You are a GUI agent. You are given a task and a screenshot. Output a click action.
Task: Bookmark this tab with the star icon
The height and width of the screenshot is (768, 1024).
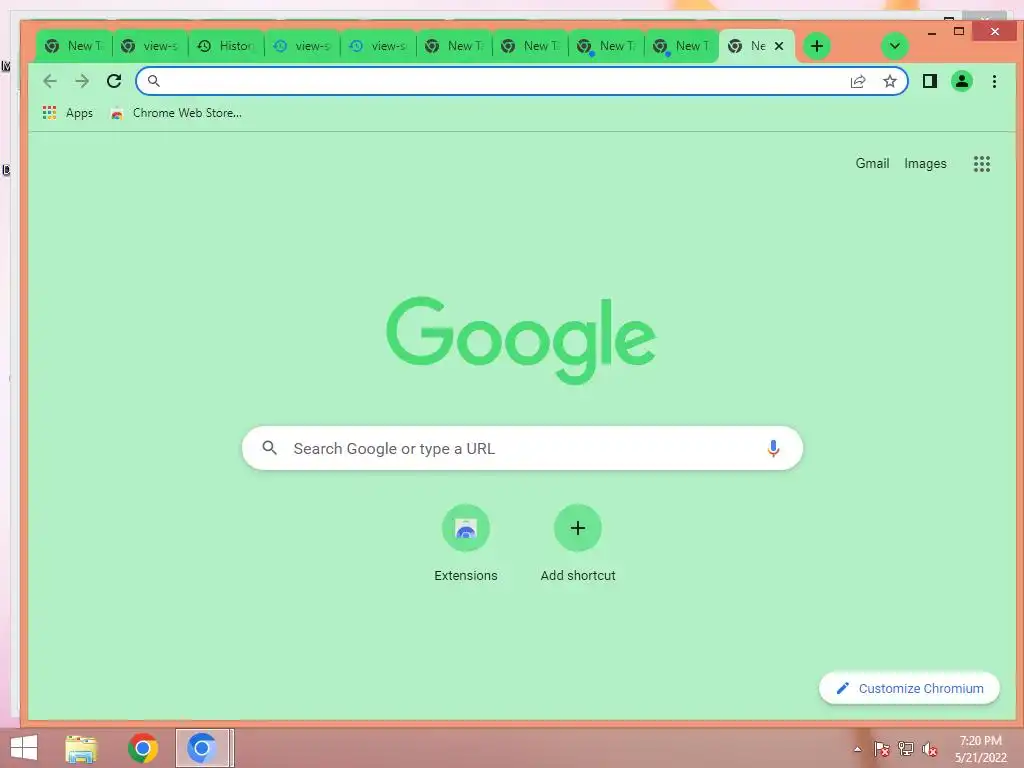pos(889,81)
